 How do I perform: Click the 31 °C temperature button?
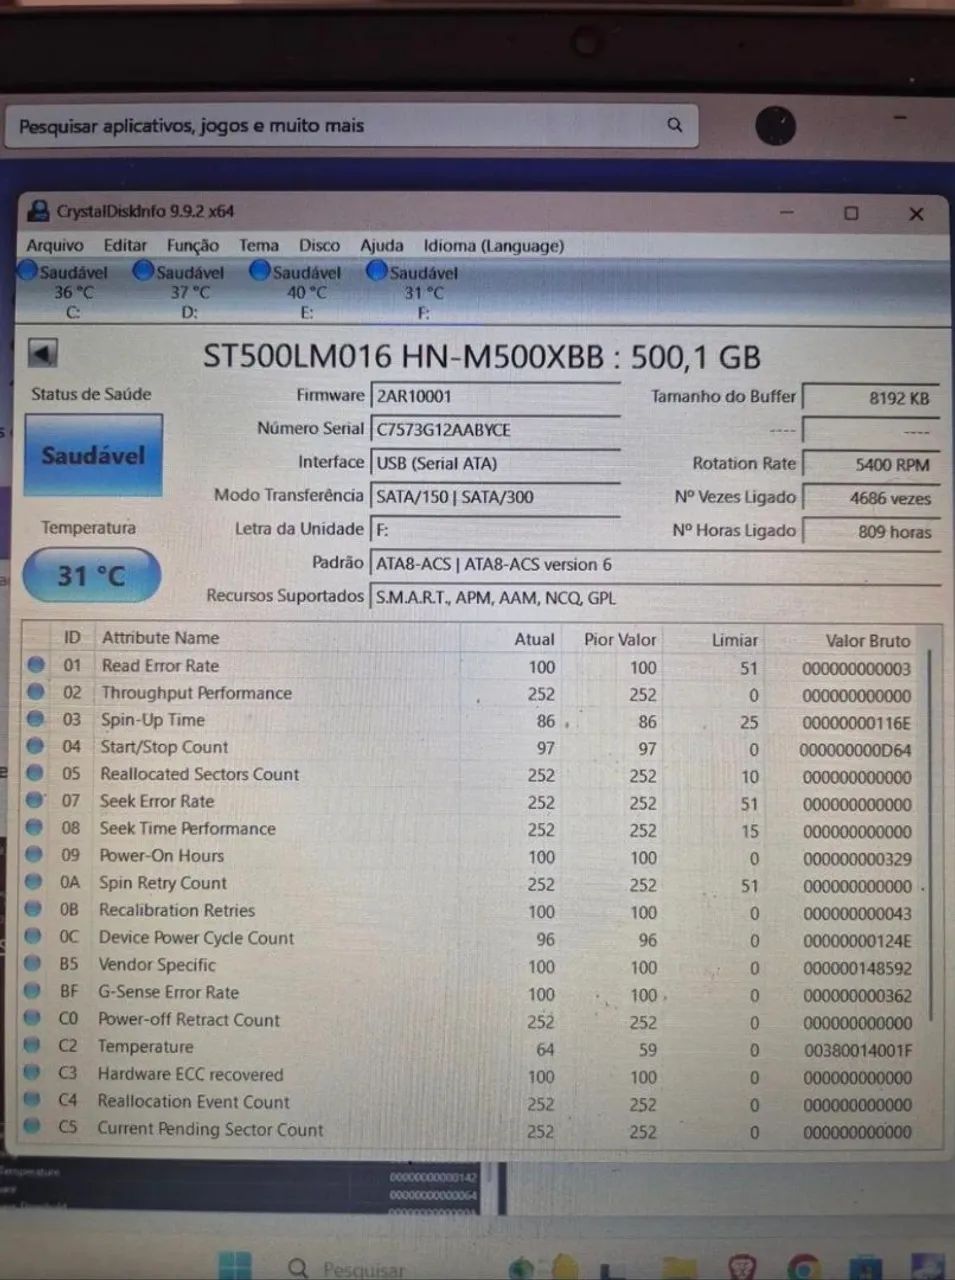coord(91,575)
